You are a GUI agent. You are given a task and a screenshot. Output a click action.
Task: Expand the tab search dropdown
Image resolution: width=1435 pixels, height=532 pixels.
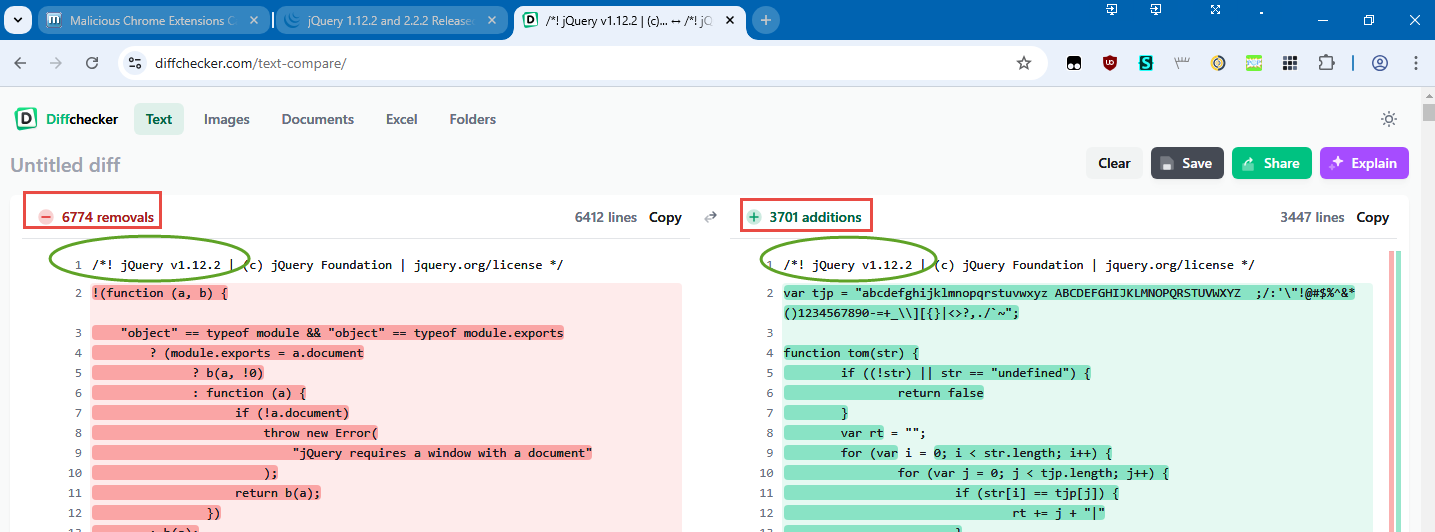(17, 20)
